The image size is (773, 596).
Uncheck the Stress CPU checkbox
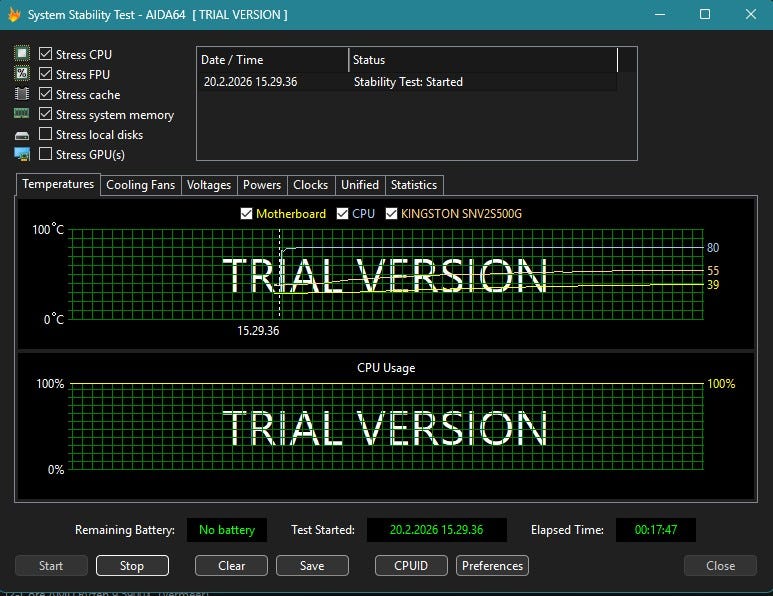[x=45, y=54]
